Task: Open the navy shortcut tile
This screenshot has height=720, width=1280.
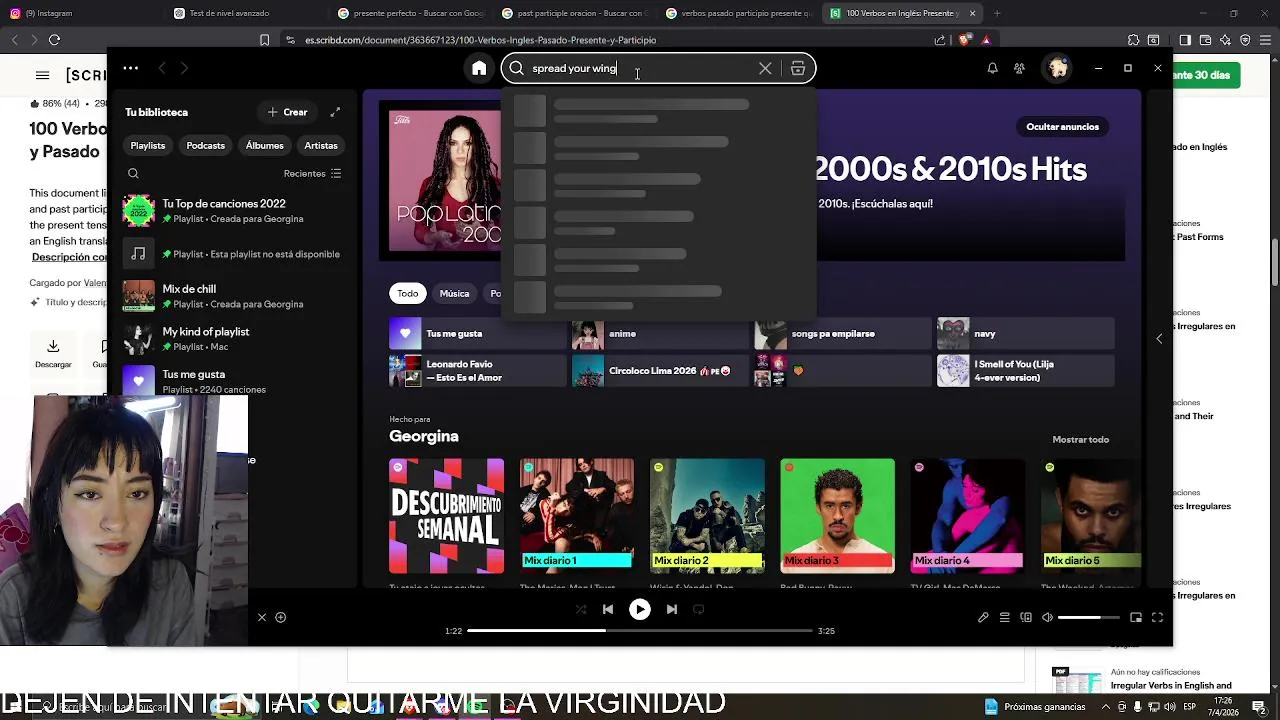Action: click(1025, 334)
